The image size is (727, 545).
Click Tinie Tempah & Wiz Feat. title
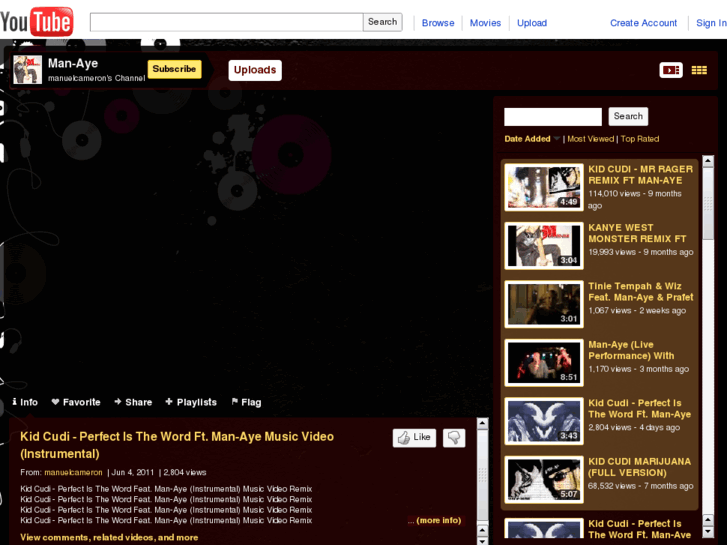coord(641,292)
